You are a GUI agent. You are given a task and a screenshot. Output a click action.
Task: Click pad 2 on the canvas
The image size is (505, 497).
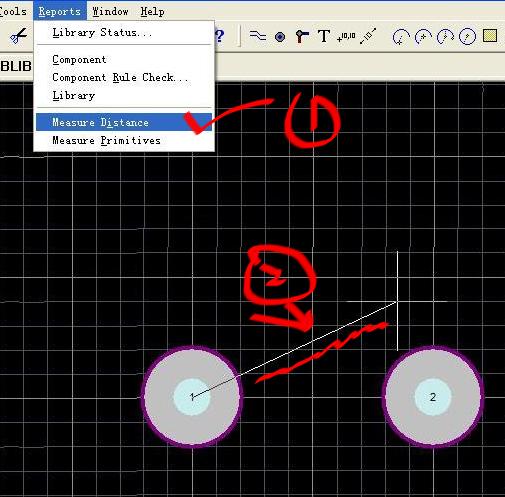click(433, 397)
